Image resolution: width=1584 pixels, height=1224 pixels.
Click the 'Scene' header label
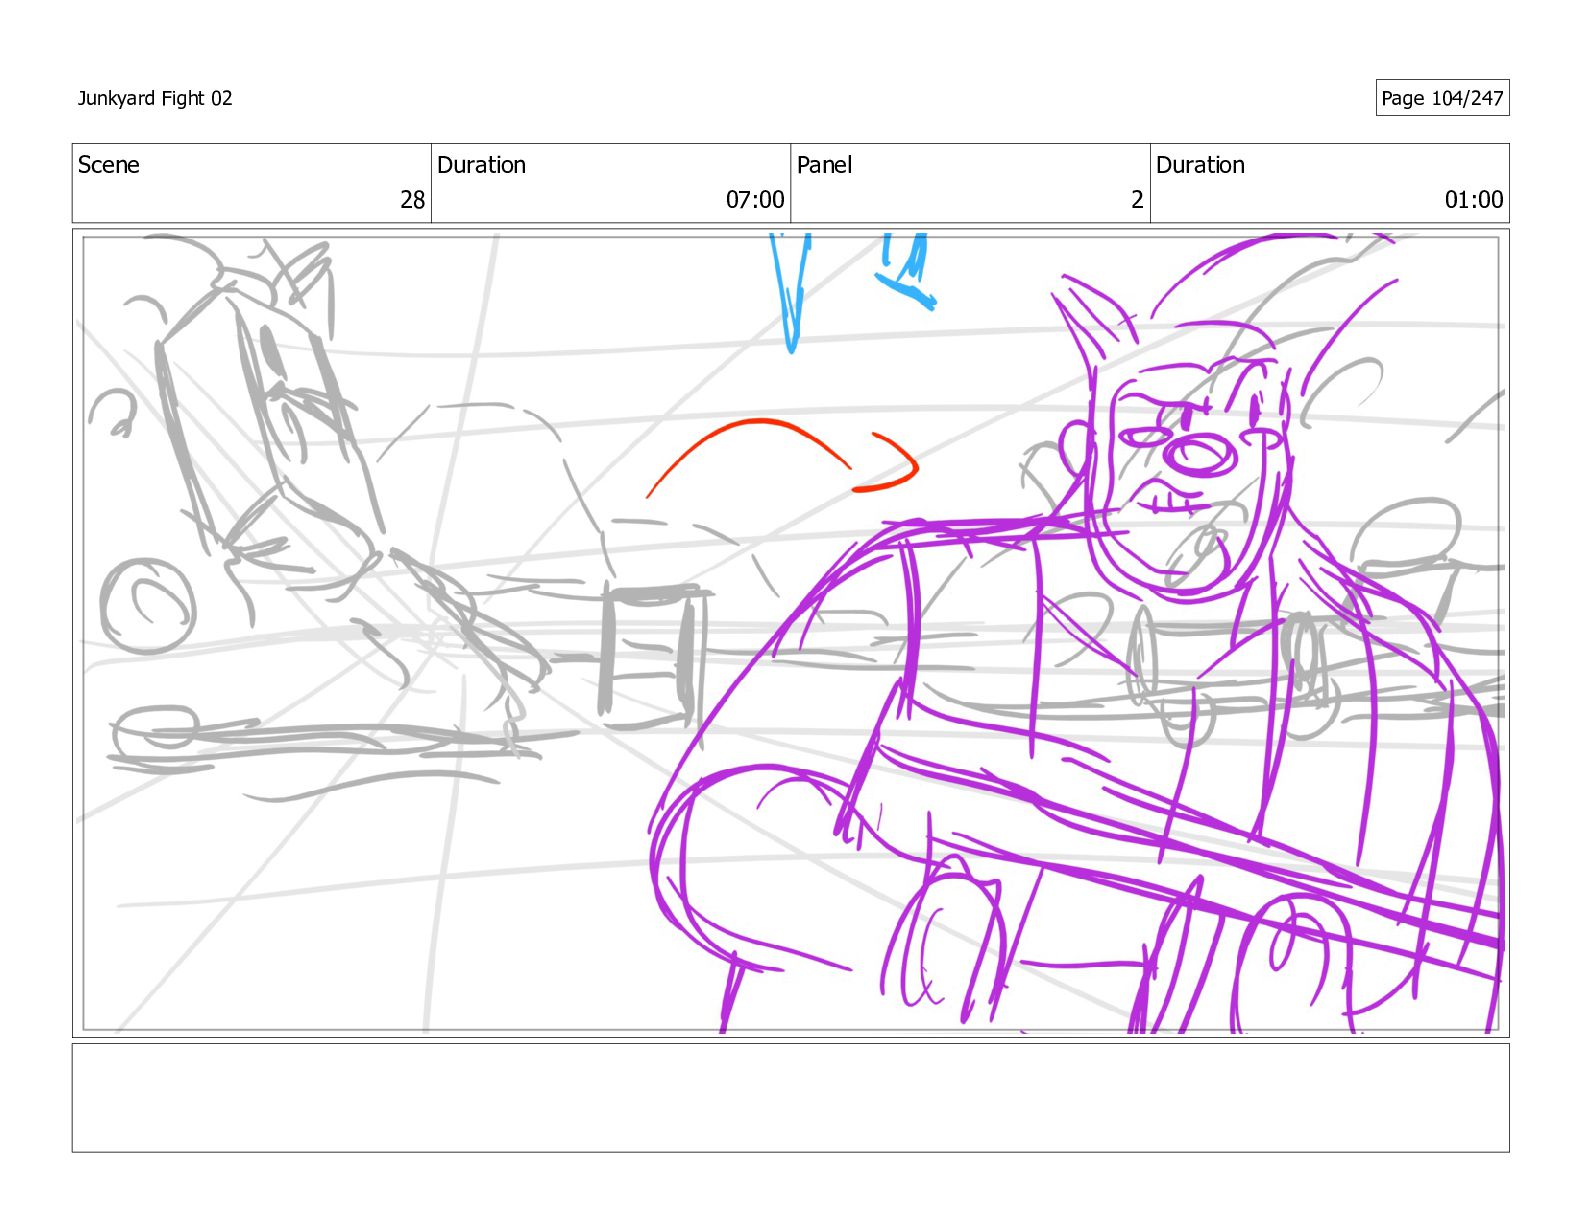109,165
